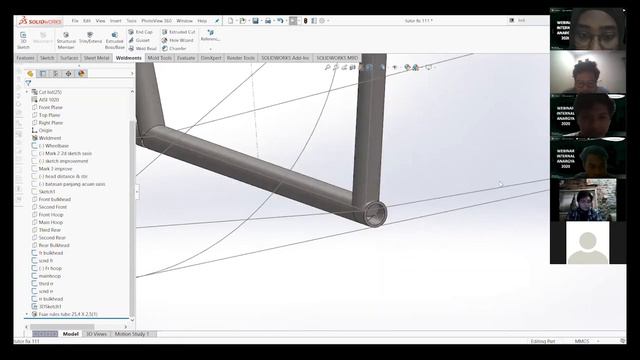Switch to the Mold Tools tab

tap(160, 58)
